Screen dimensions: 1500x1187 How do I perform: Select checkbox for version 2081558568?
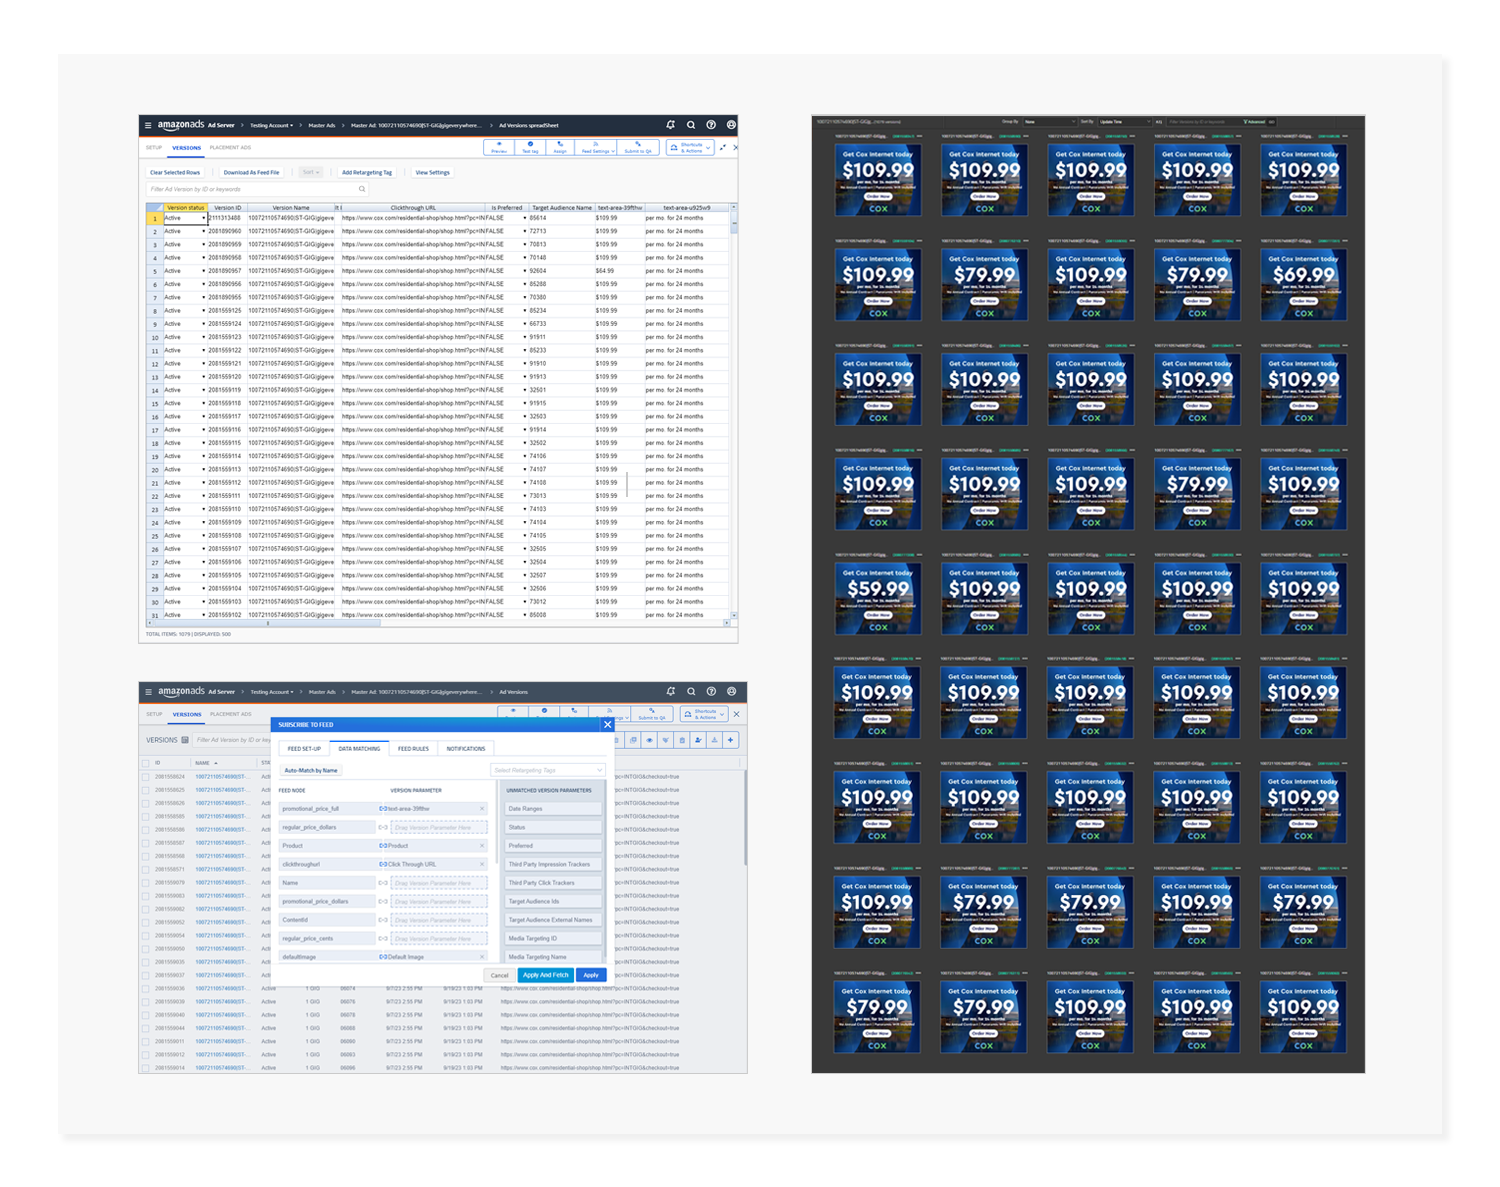(x=146, y=856)
